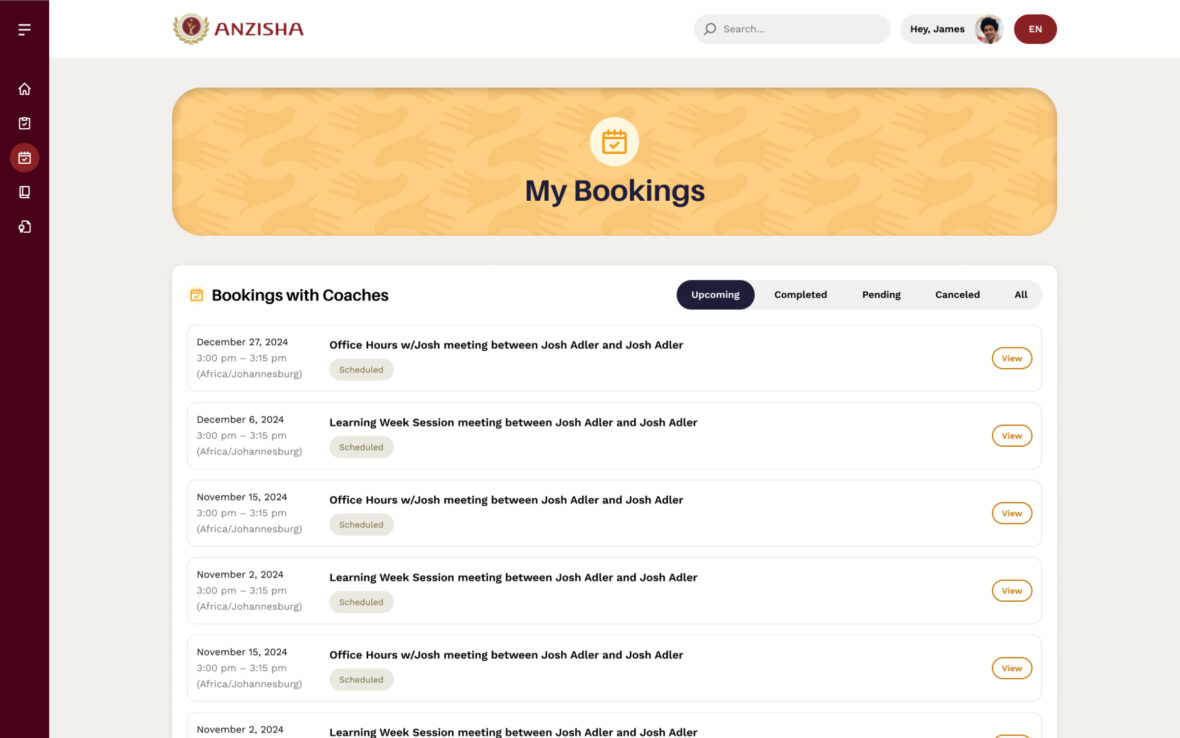Open the calendar bookings icon in sidebar

tap(24, 157)
